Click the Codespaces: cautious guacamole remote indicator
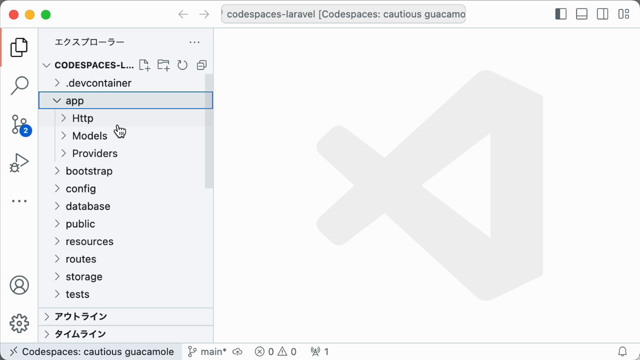Image resolution: width=640 pixels, height=360 pixels. (x=92, y=351)
